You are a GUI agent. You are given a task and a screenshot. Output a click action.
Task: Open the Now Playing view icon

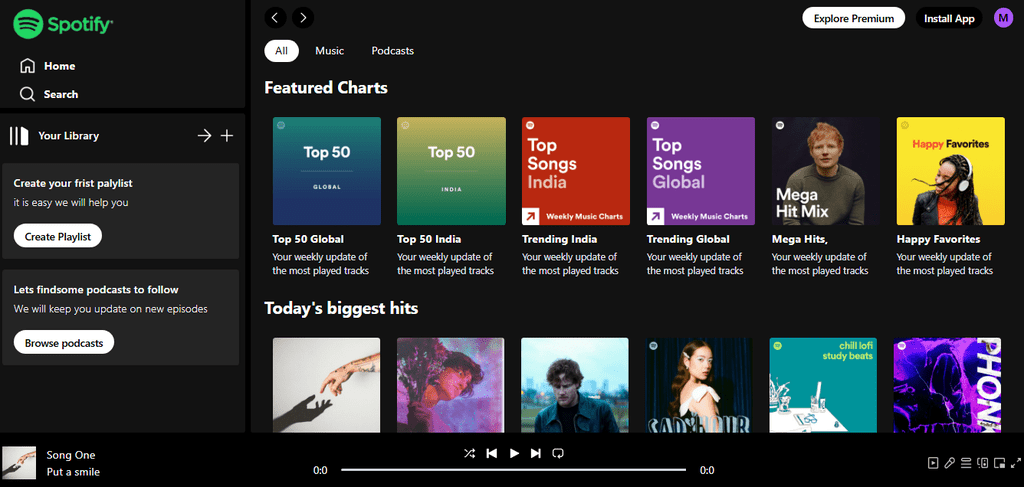933,463
